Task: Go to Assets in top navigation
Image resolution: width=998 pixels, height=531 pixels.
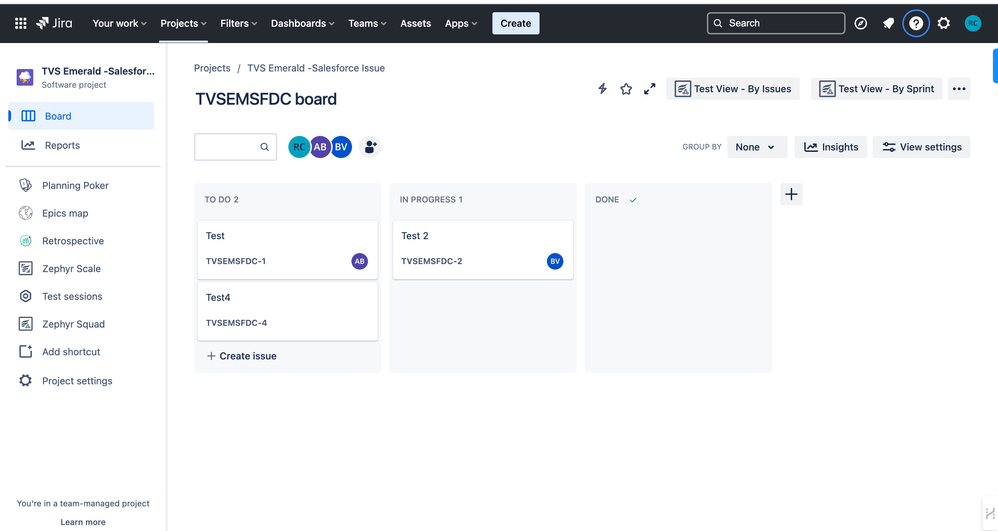Action: (416, 24)
